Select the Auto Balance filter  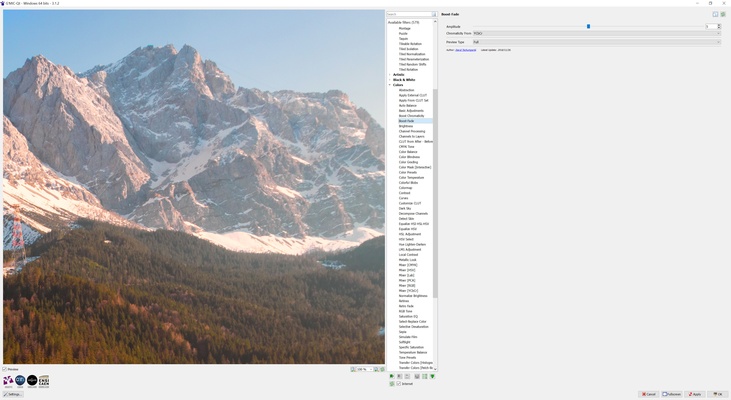[x=407, y=105]
